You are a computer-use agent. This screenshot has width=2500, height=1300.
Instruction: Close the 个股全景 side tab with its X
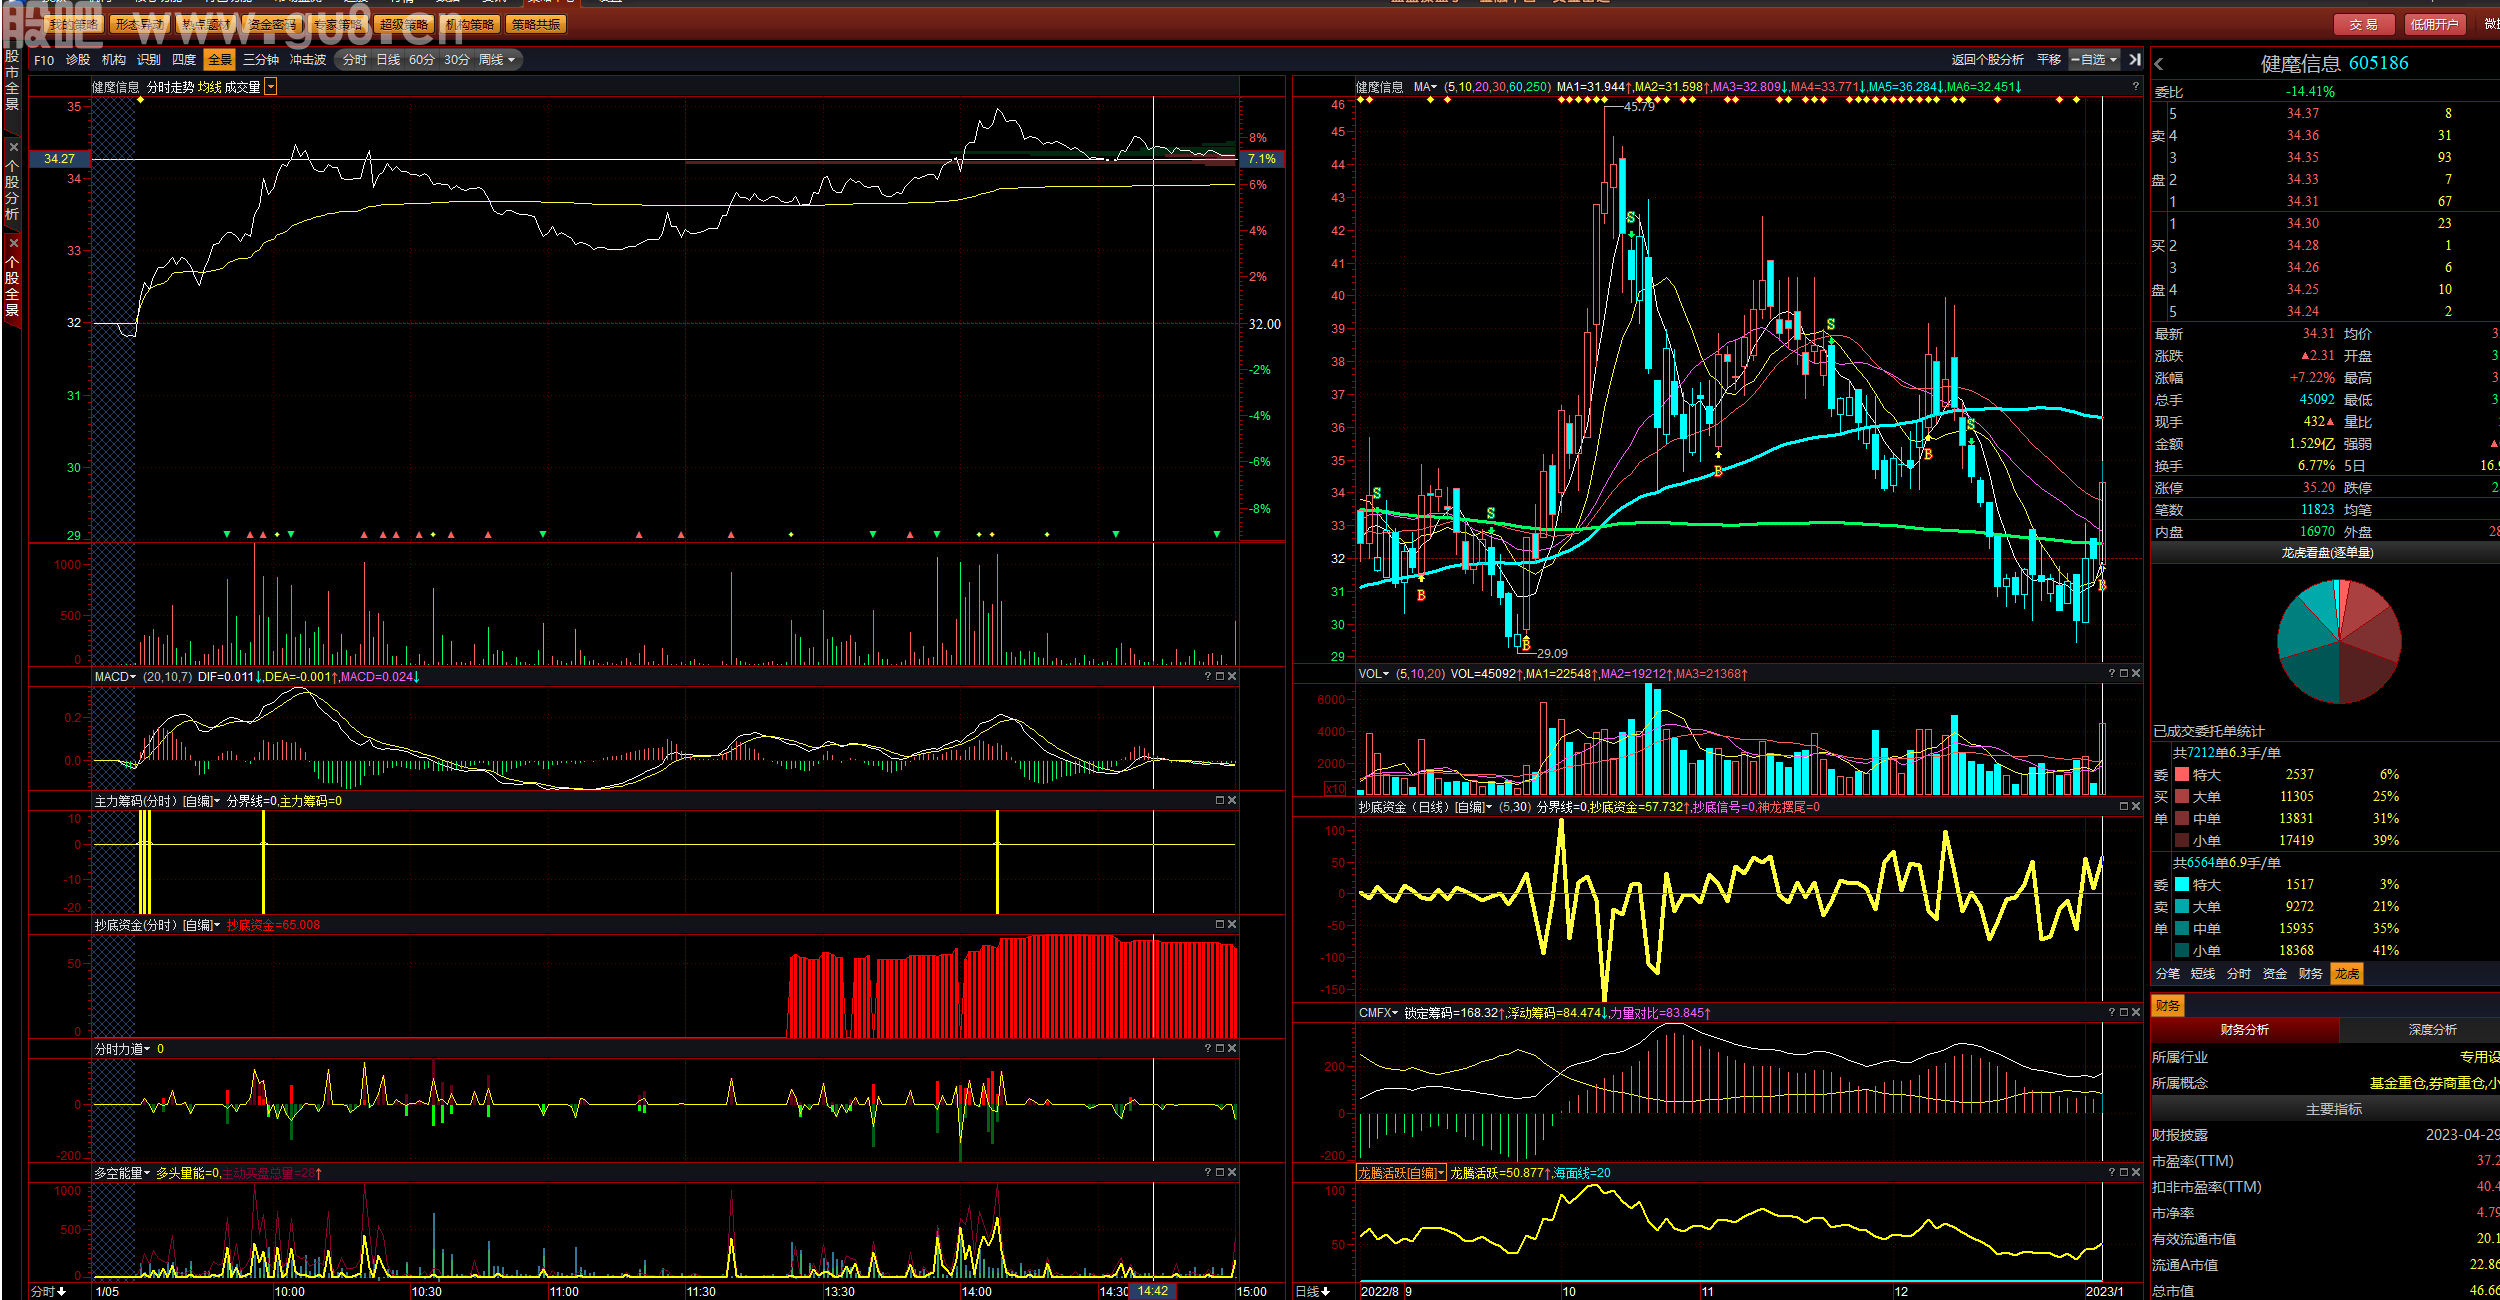tap(13, 243)
